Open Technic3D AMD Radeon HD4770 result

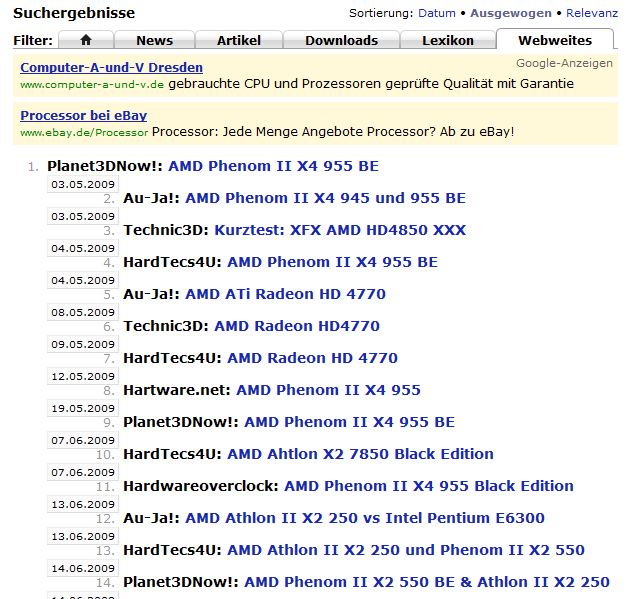point(297,326)
